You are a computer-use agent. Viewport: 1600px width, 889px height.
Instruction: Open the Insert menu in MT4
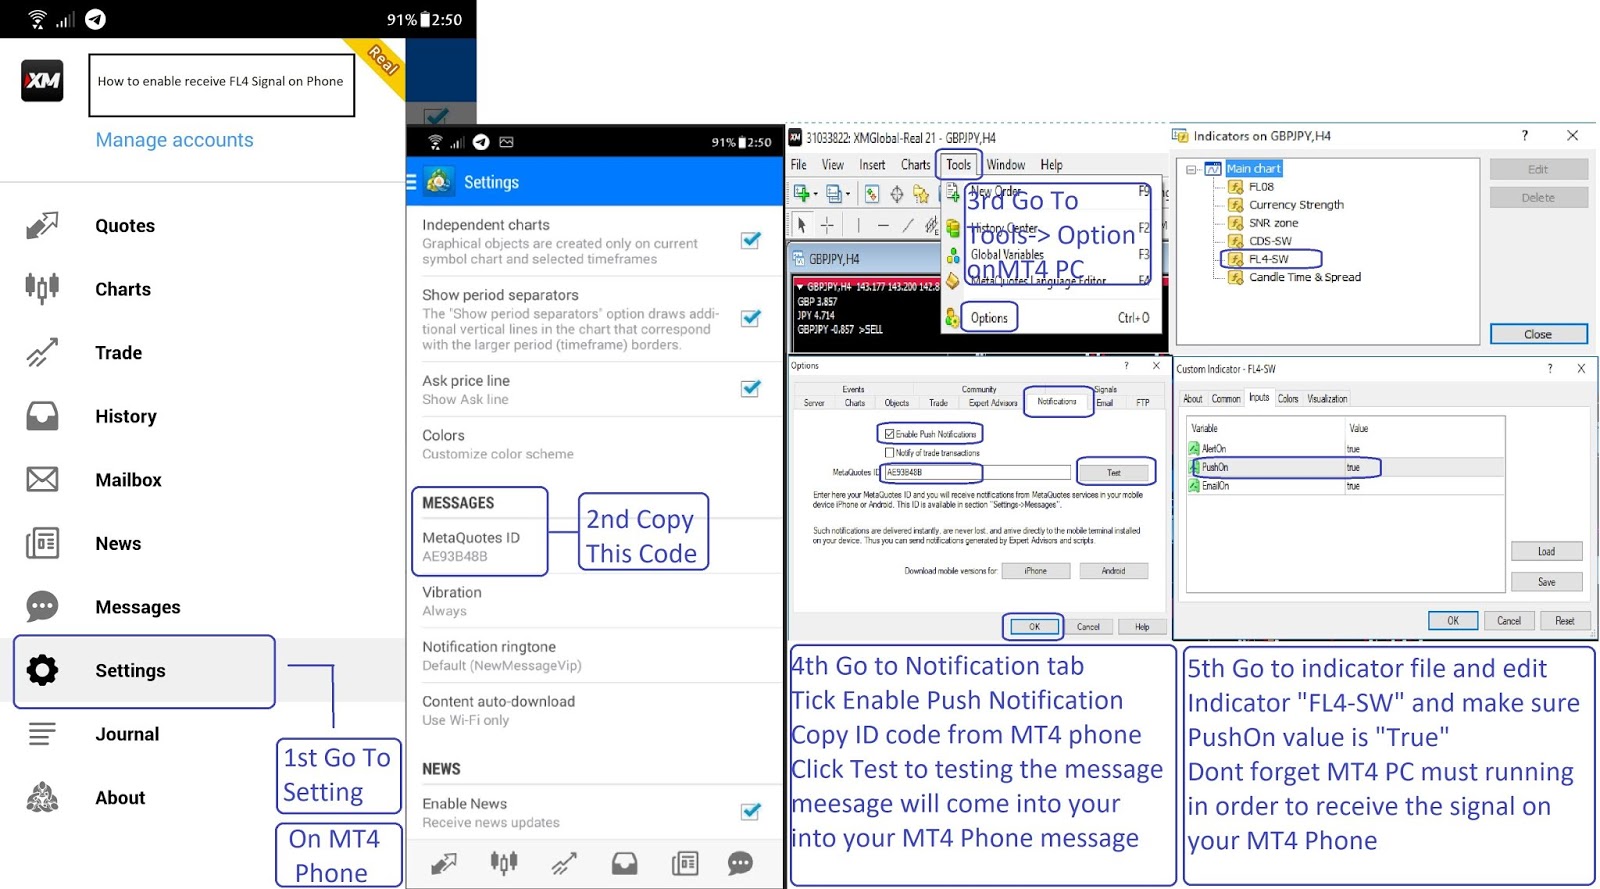click(872, 165)
